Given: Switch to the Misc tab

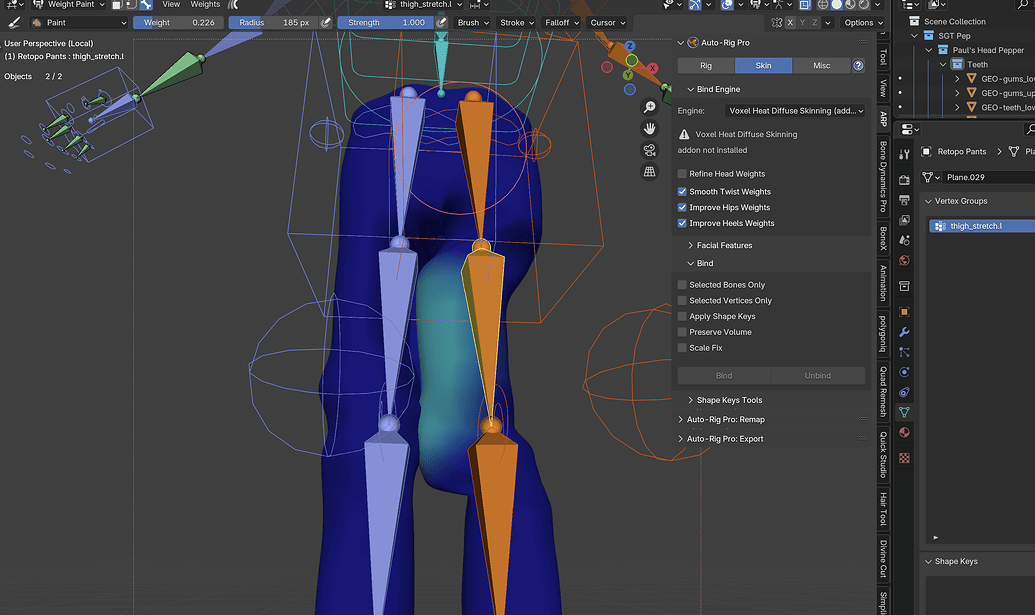Looking at the screenshot, I should (821, 65).
